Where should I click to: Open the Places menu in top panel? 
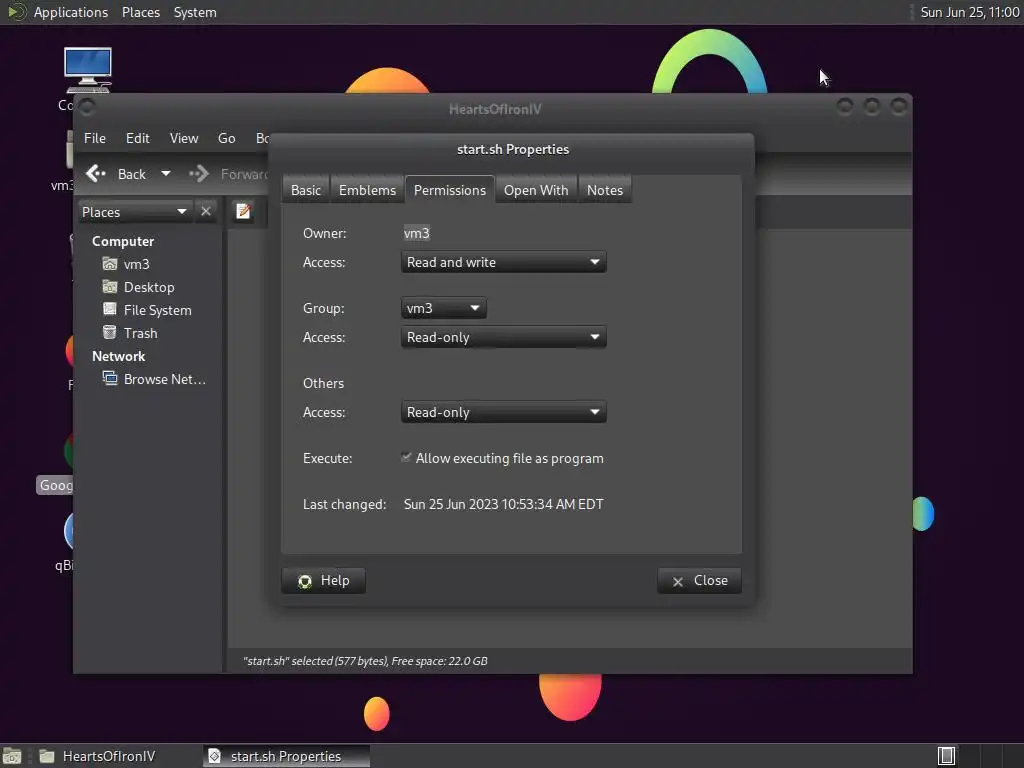tap(141, 12)
